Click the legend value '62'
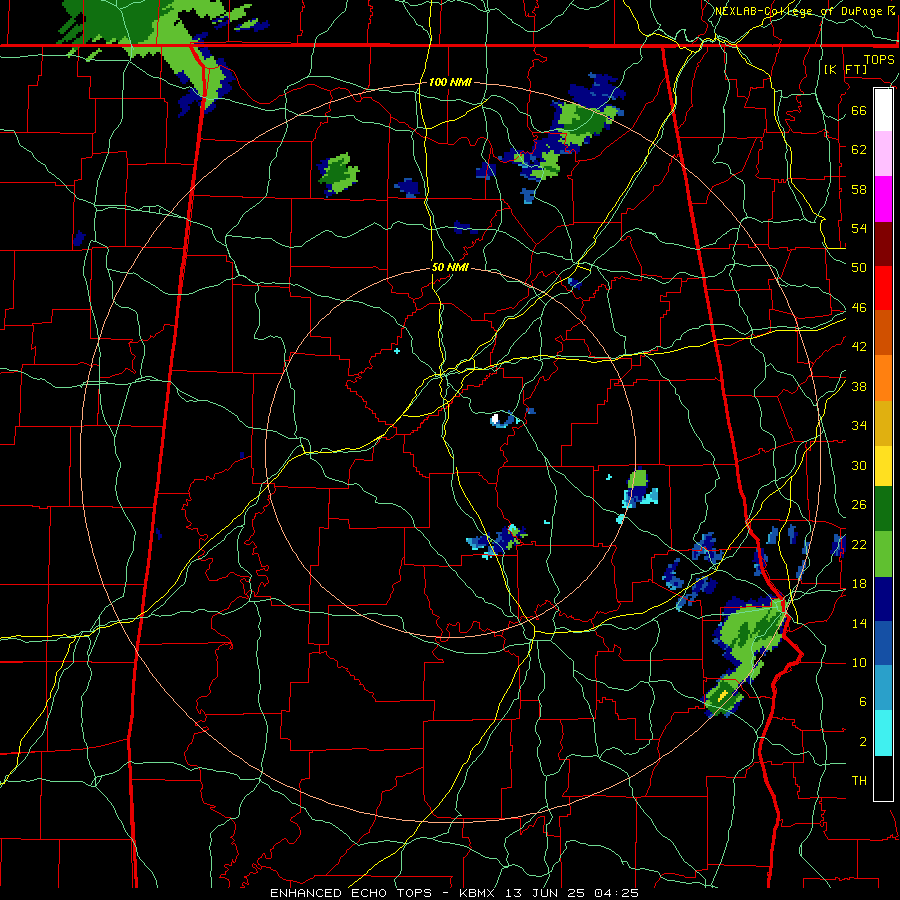The width and height of the screenshot is (900, 900). pos(859,149)
